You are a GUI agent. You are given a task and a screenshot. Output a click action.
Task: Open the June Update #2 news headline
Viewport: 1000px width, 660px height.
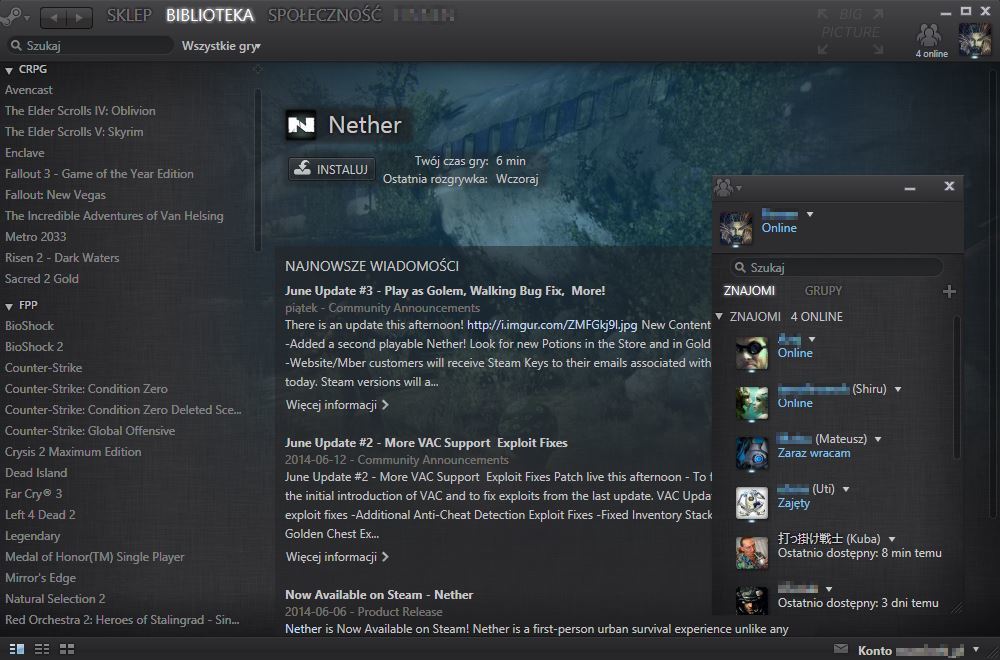(x=426, y=443)
